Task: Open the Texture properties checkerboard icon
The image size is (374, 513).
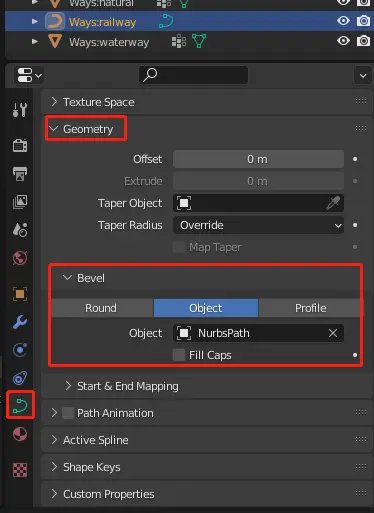Action: click(x=20, y=470)
